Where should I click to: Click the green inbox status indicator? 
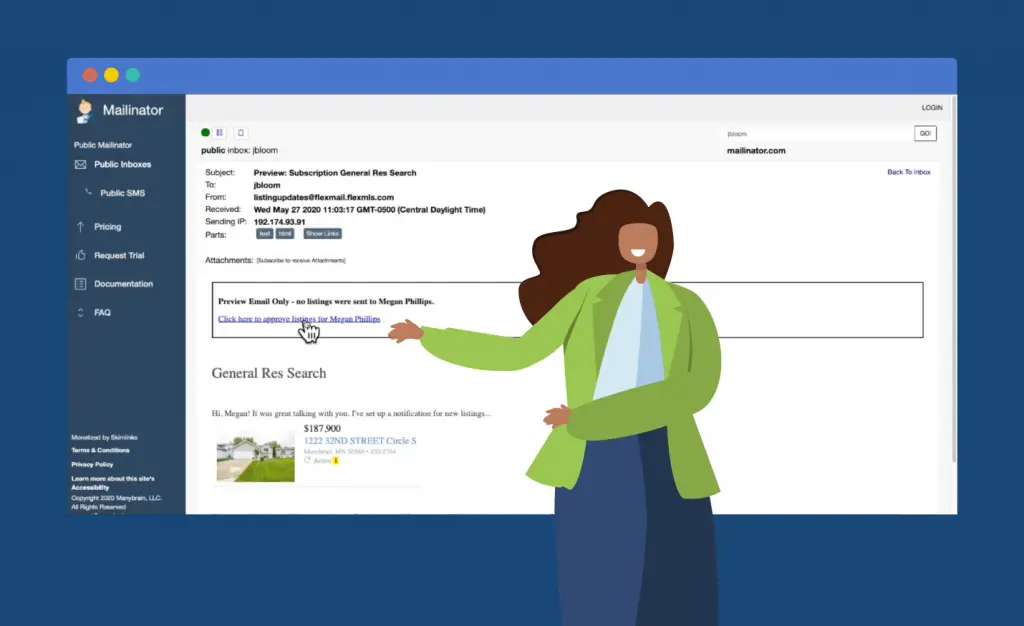206,132
